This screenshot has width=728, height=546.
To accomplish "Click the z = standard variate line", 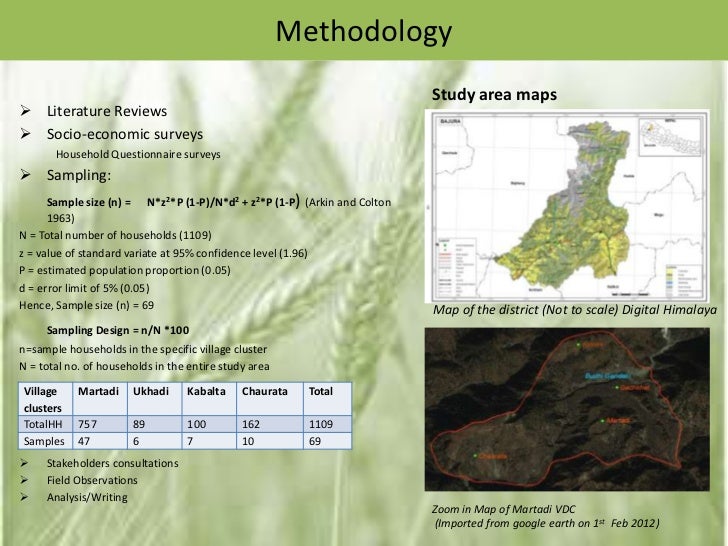I will pyautogui.click(x=163, y=254).
